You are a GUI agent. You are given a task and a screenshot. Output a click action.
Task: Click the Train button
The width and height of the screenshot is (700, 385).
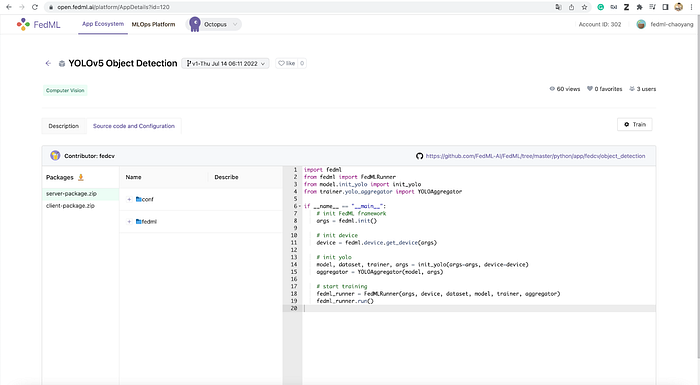635,125
